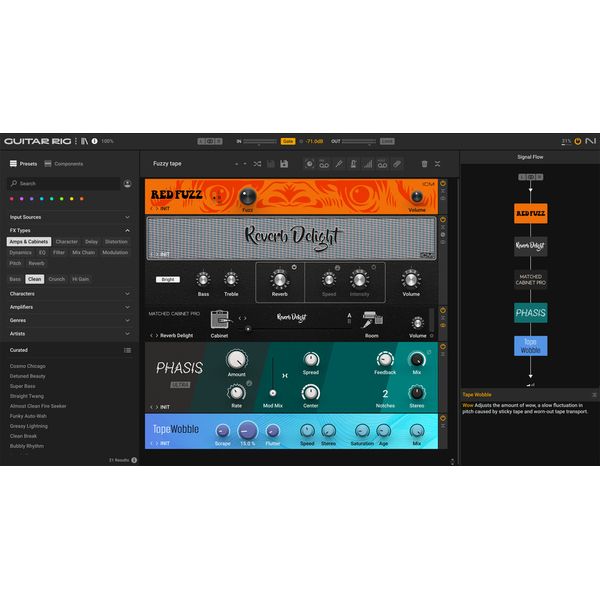
Task: Click next preset arrow on Red Fuzz INIT
Action: (x=157, y=209)
